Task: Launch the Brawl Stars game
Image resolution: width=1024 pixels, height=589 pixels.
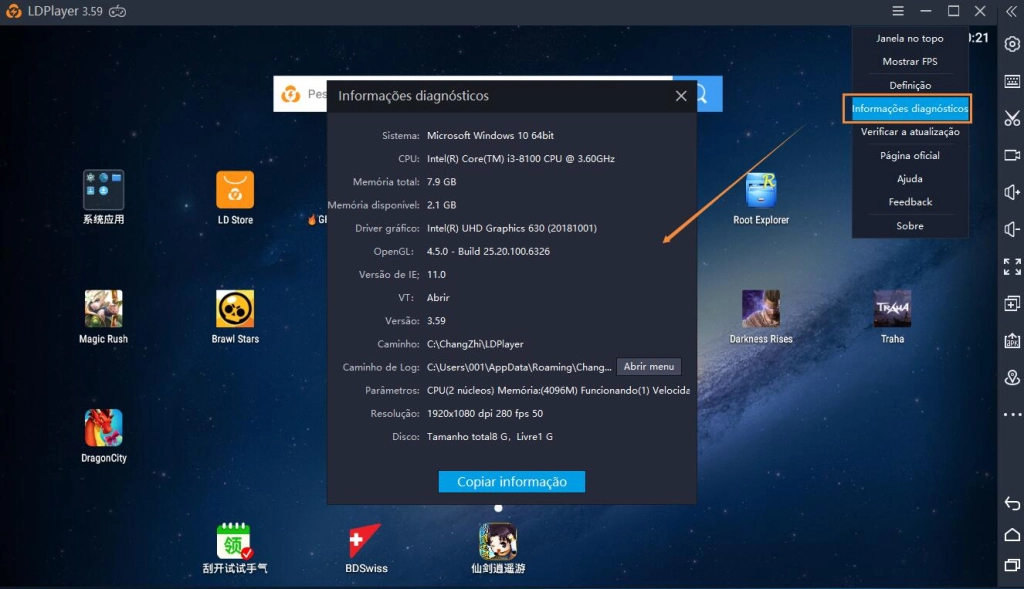Action: (235, 317)
